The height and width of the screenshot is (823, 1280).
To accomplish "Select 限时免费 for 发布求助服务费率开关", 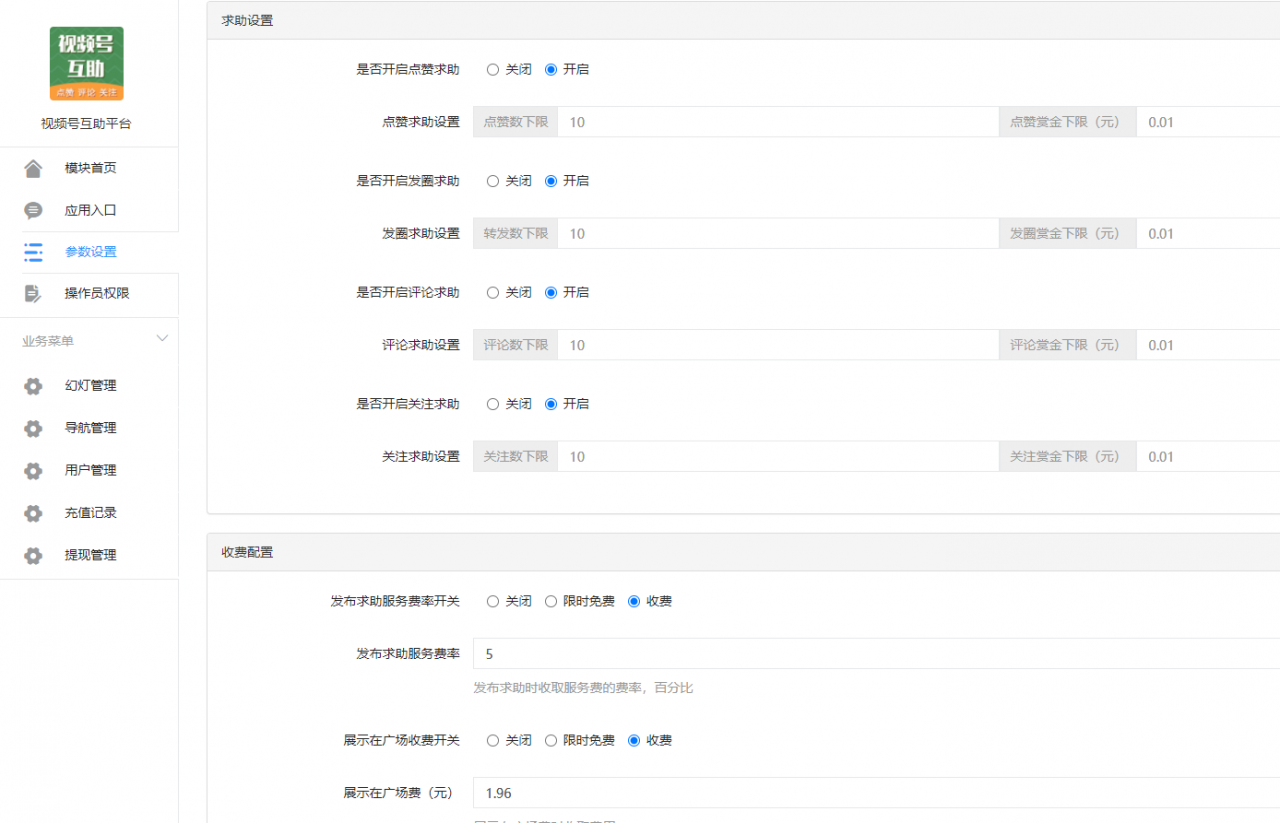I will point(551,602).
